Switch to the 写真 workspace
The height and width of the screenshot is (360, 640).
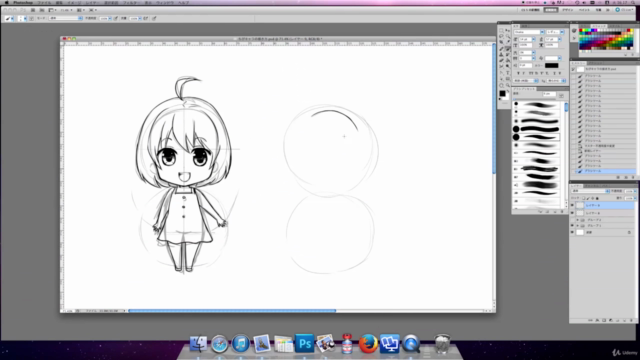598,10
